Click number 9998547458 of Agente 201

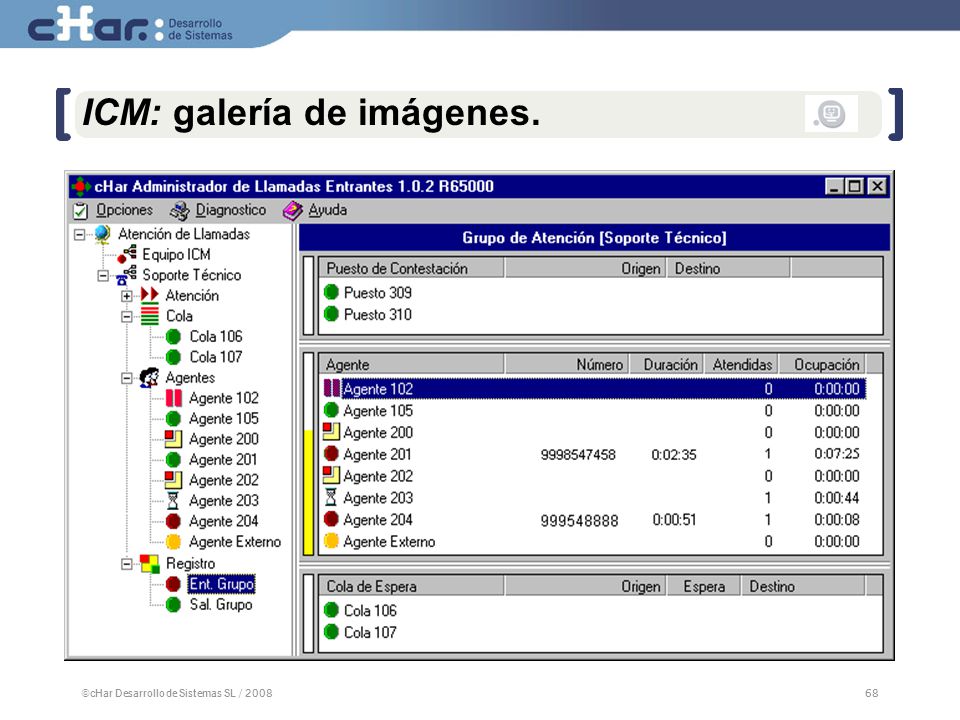pyautogui.click(x=578, y=455)
